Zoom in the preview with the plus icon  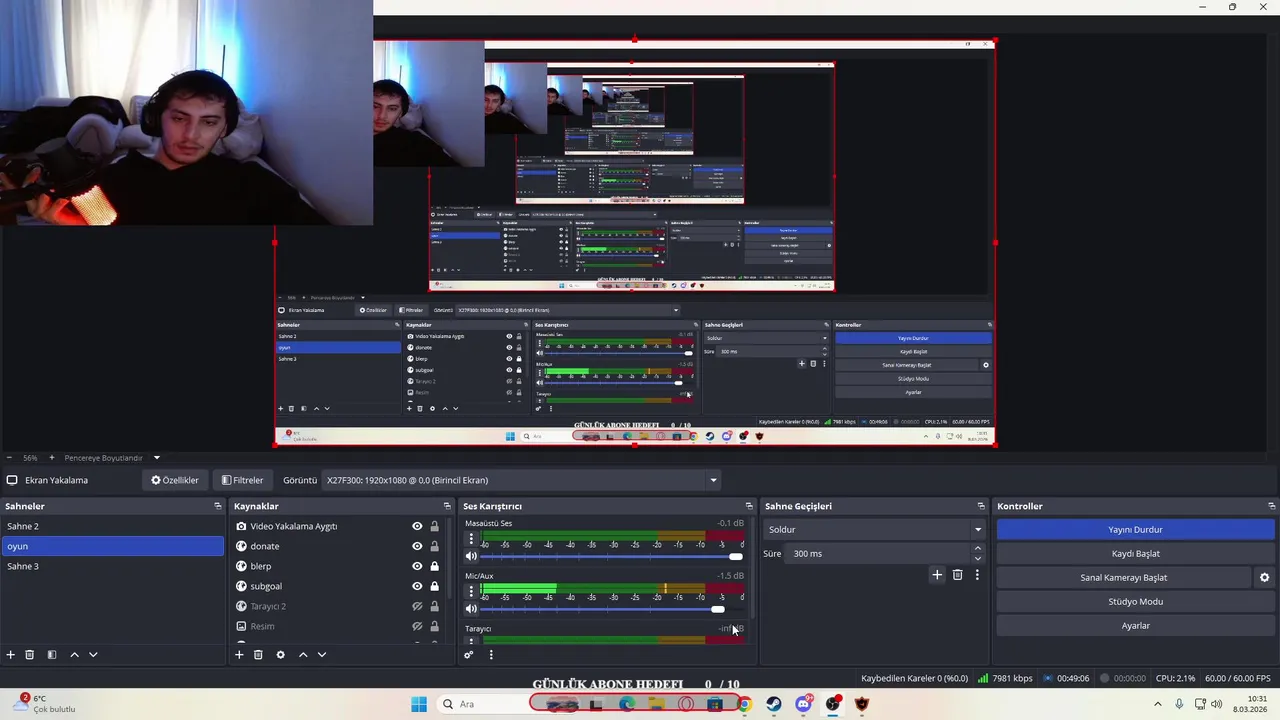coord(52,458)
